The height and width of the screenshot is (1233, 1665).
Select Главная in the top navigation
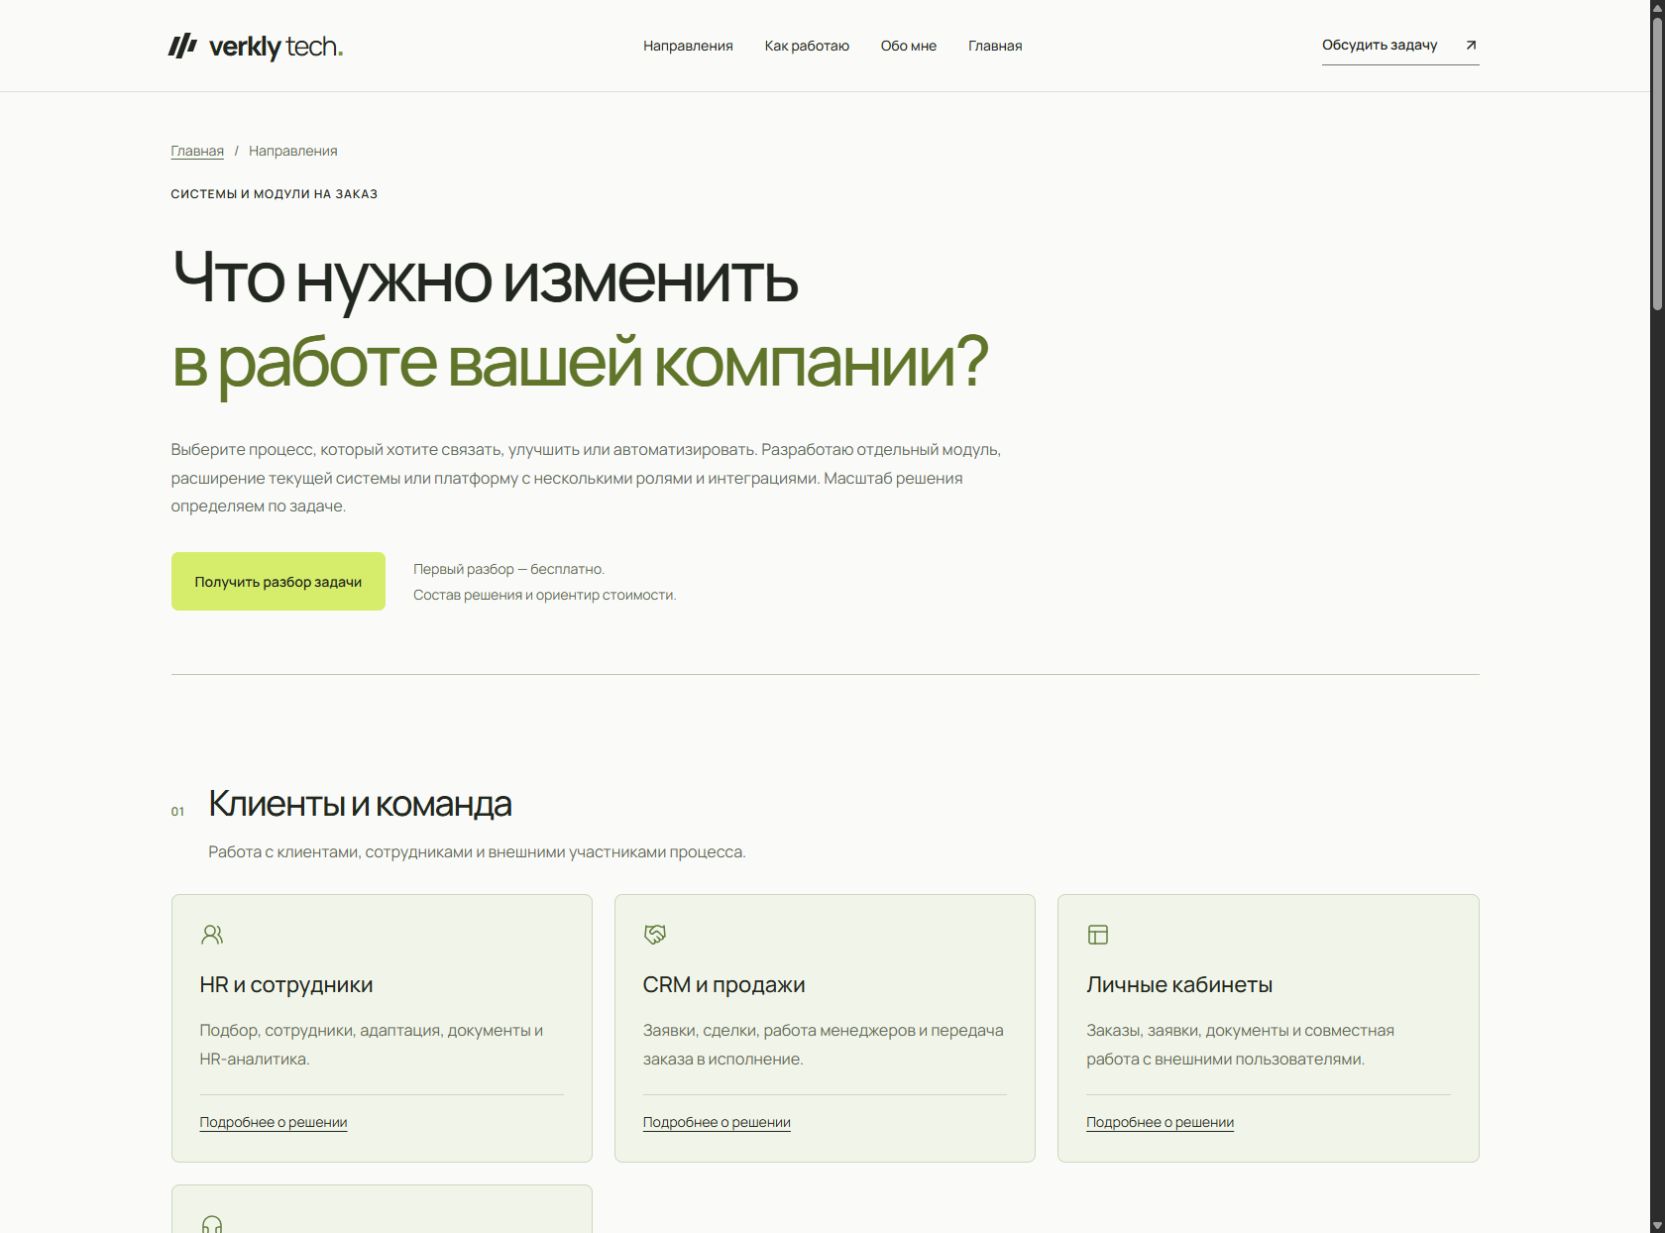coord(995,46)
